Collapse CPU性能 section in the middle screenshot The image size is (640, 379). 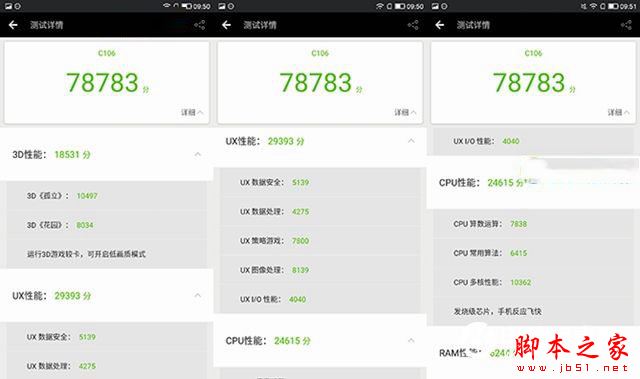(x=411, y=341)
